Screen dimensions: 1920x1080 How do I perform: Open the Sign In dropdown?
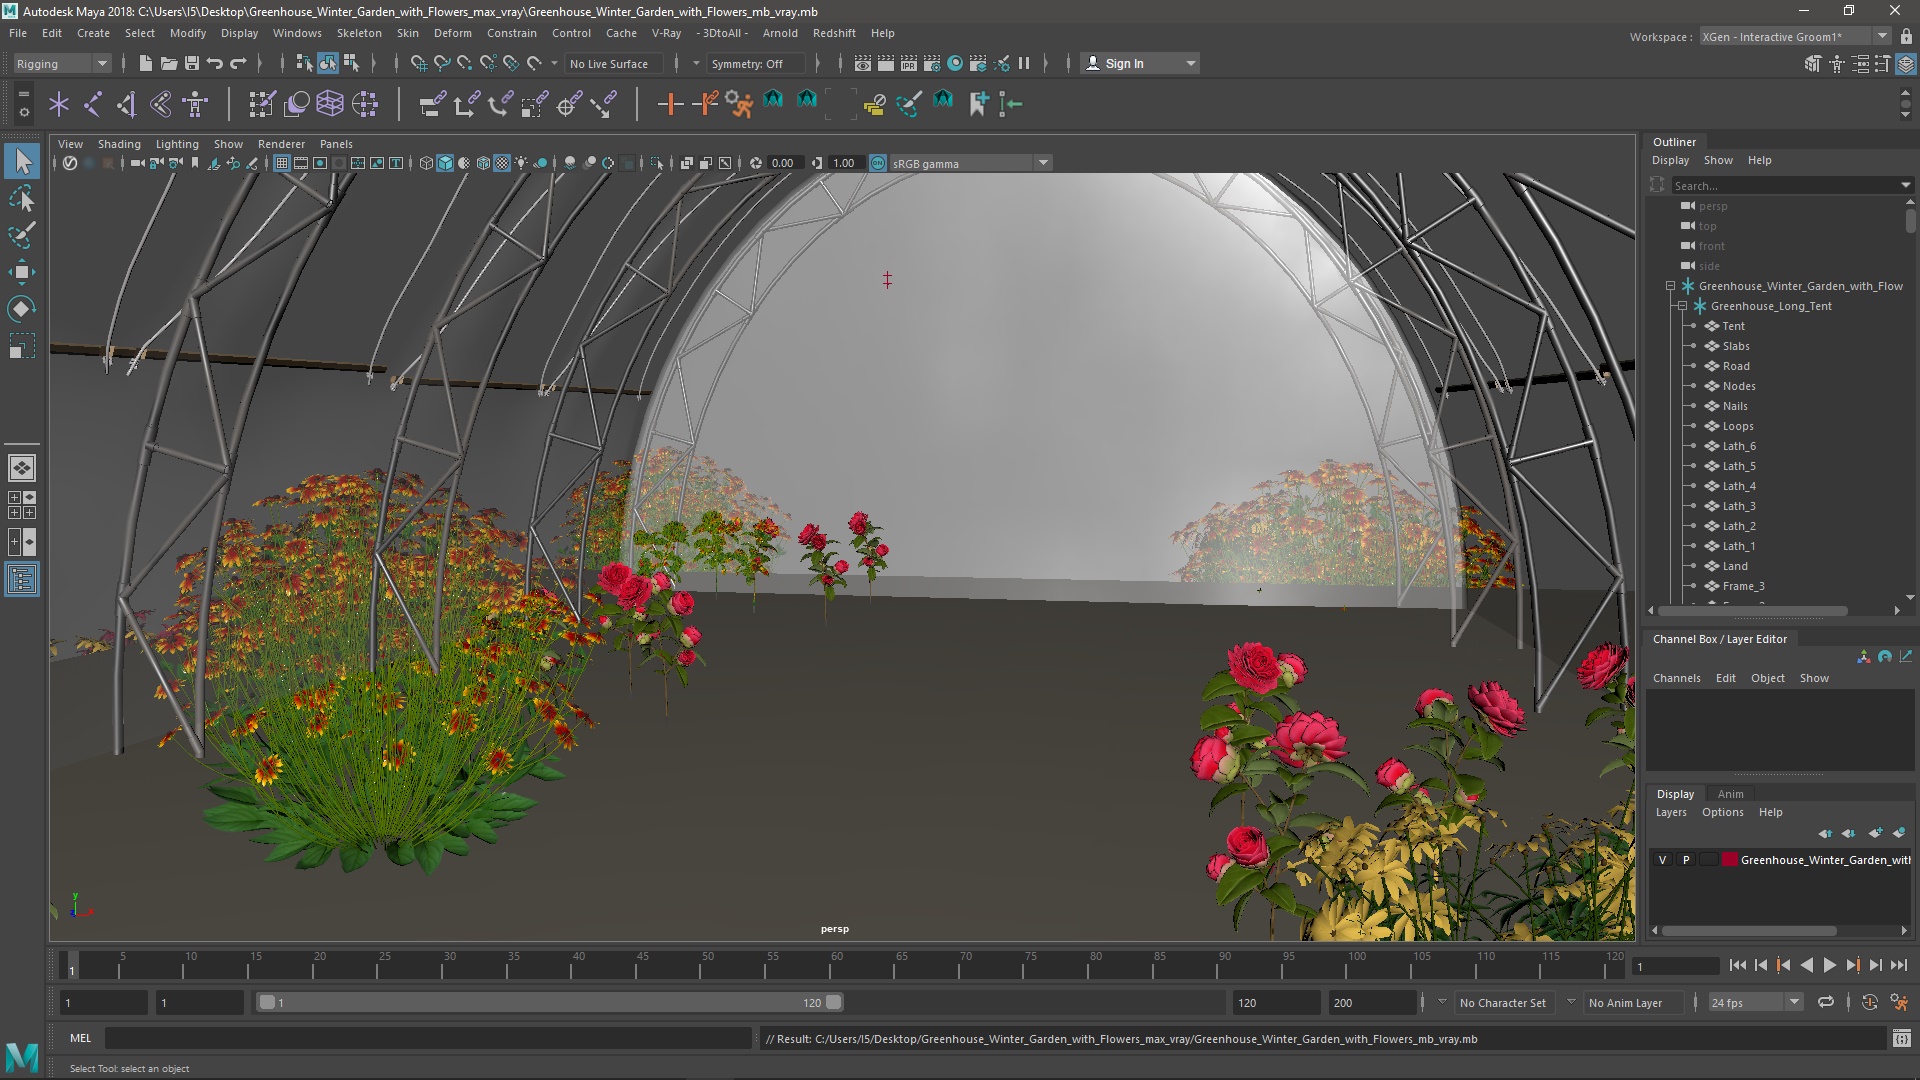1141,63
